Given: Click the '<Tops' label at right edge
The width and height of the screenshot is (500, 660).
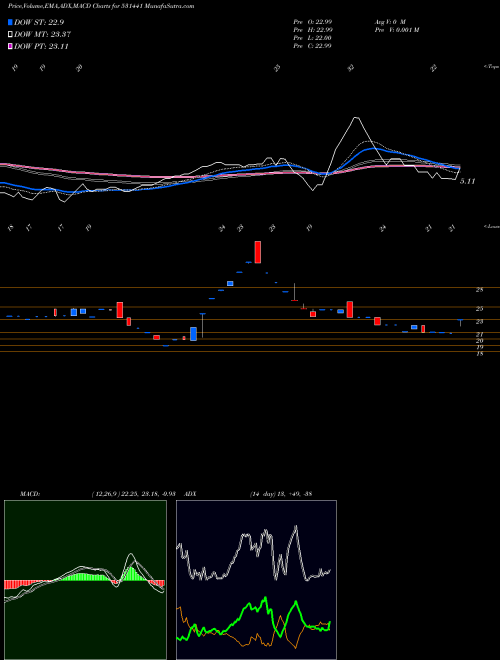Looking at the screenshot, I should point(491,67).
